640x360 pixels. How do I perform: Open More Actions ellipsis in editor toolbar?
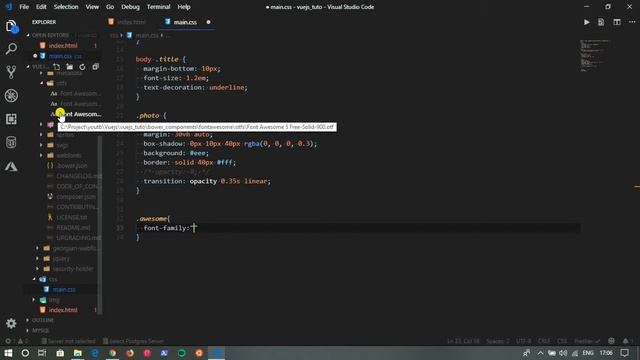[x=632, y=22]
